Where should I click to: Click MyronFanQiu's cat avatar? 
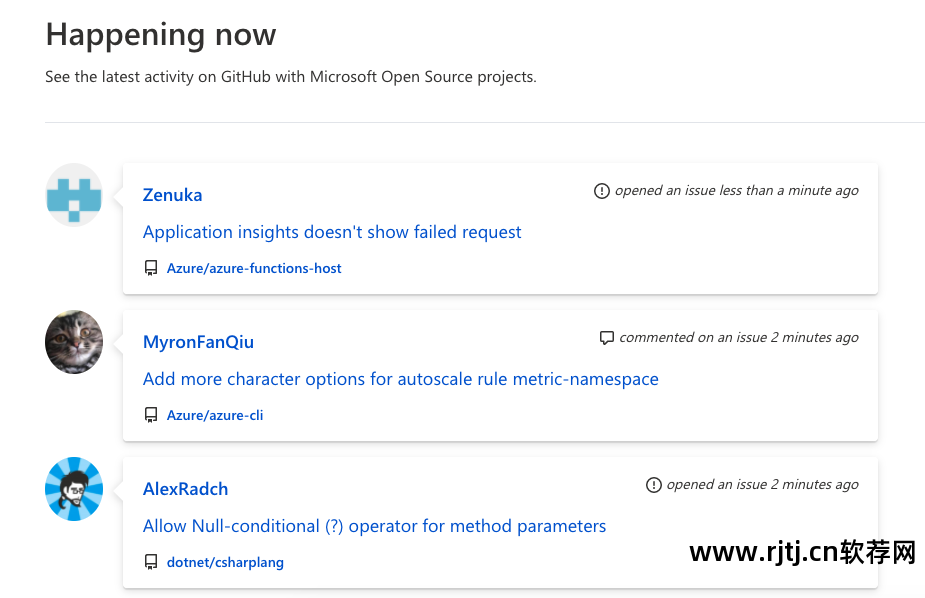click(x=74, y=342)
